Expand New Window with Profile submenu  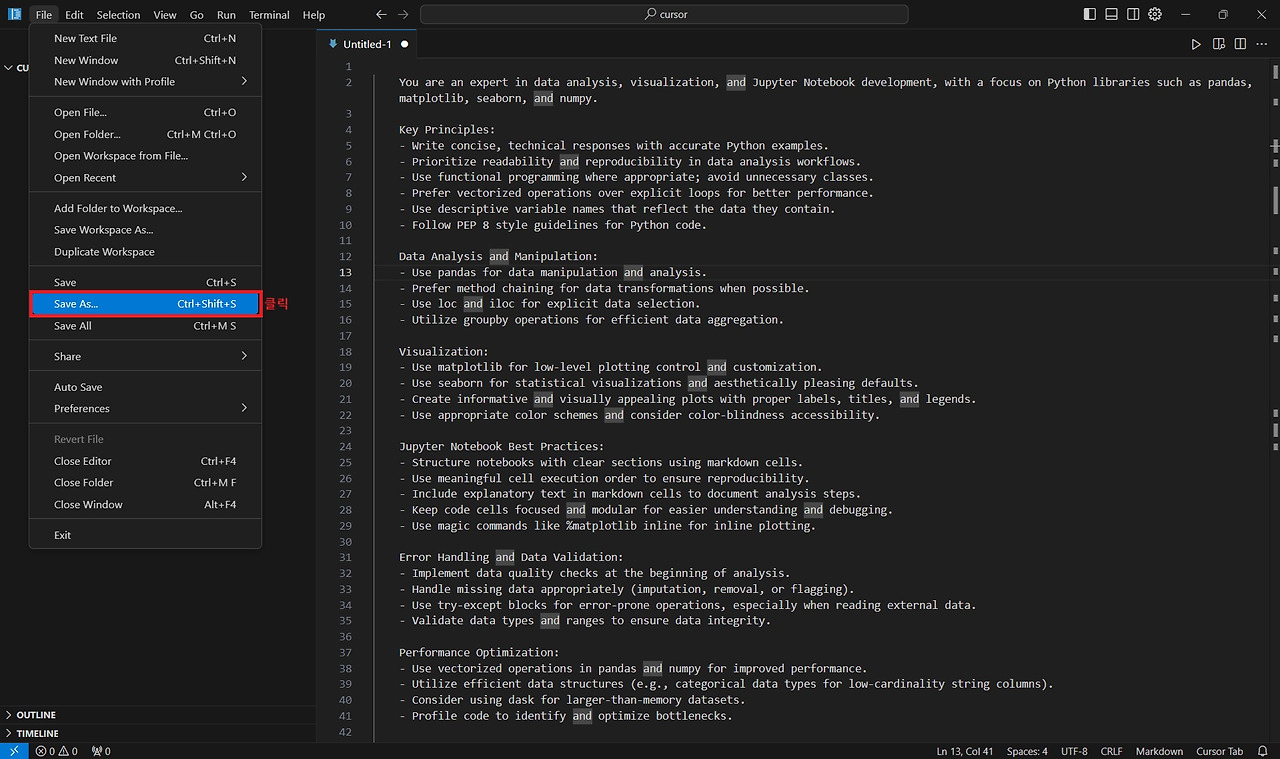tap(145, 82)
